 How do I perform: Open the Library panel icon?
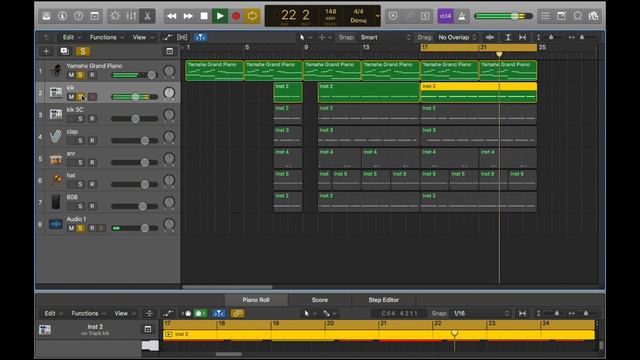[47, 16]
